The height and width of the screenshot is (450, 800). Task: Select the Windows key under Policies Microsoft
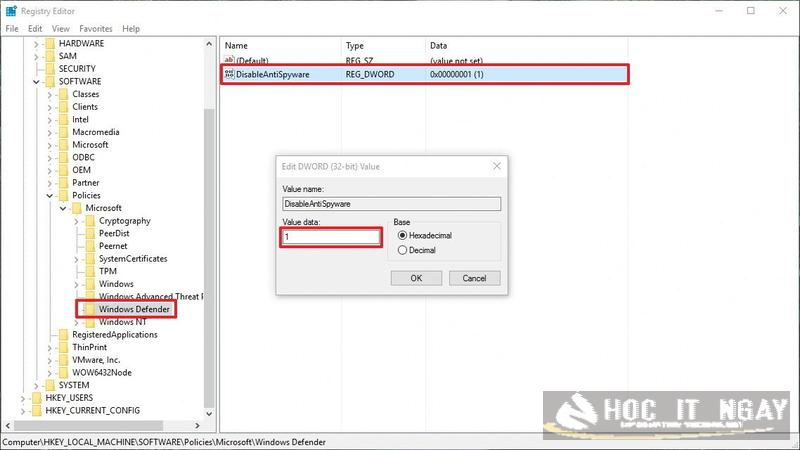pyautogui.click(x=116, y=284)
